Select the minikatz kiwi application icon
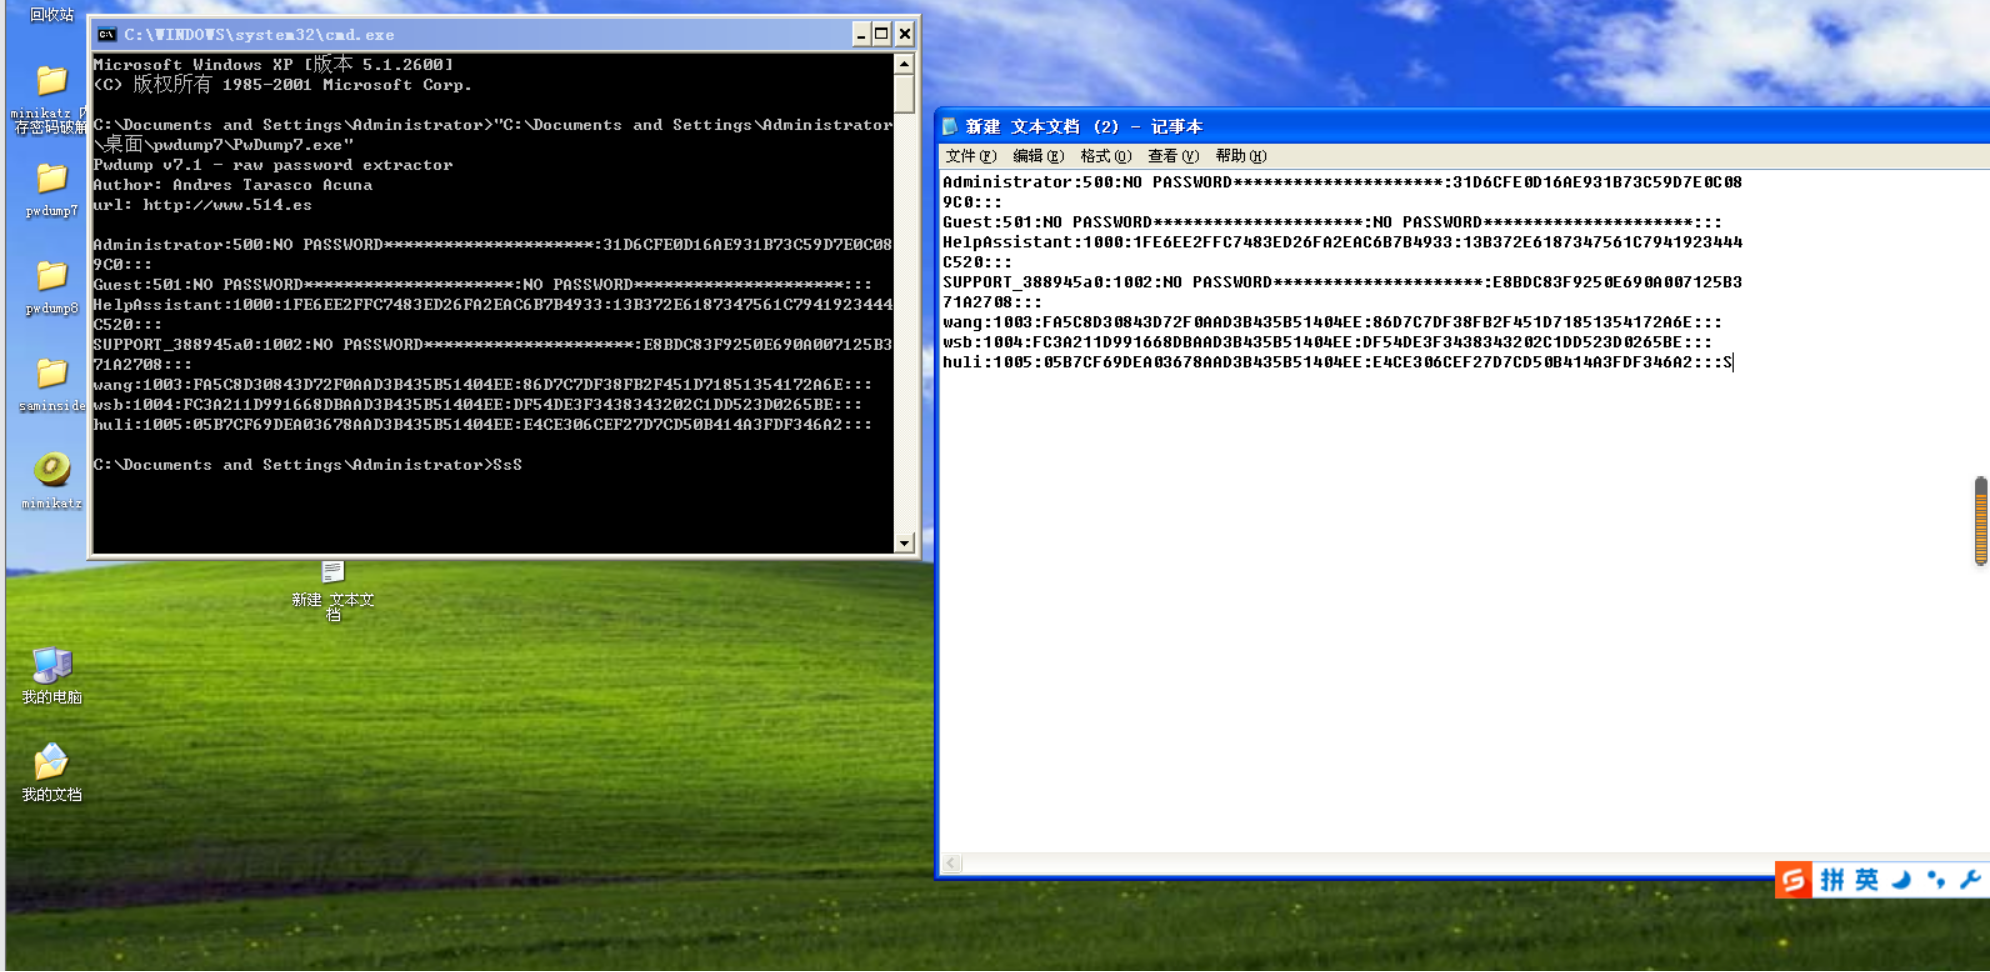This screenshot has height=972, width=1990. [x=51, y=469]
